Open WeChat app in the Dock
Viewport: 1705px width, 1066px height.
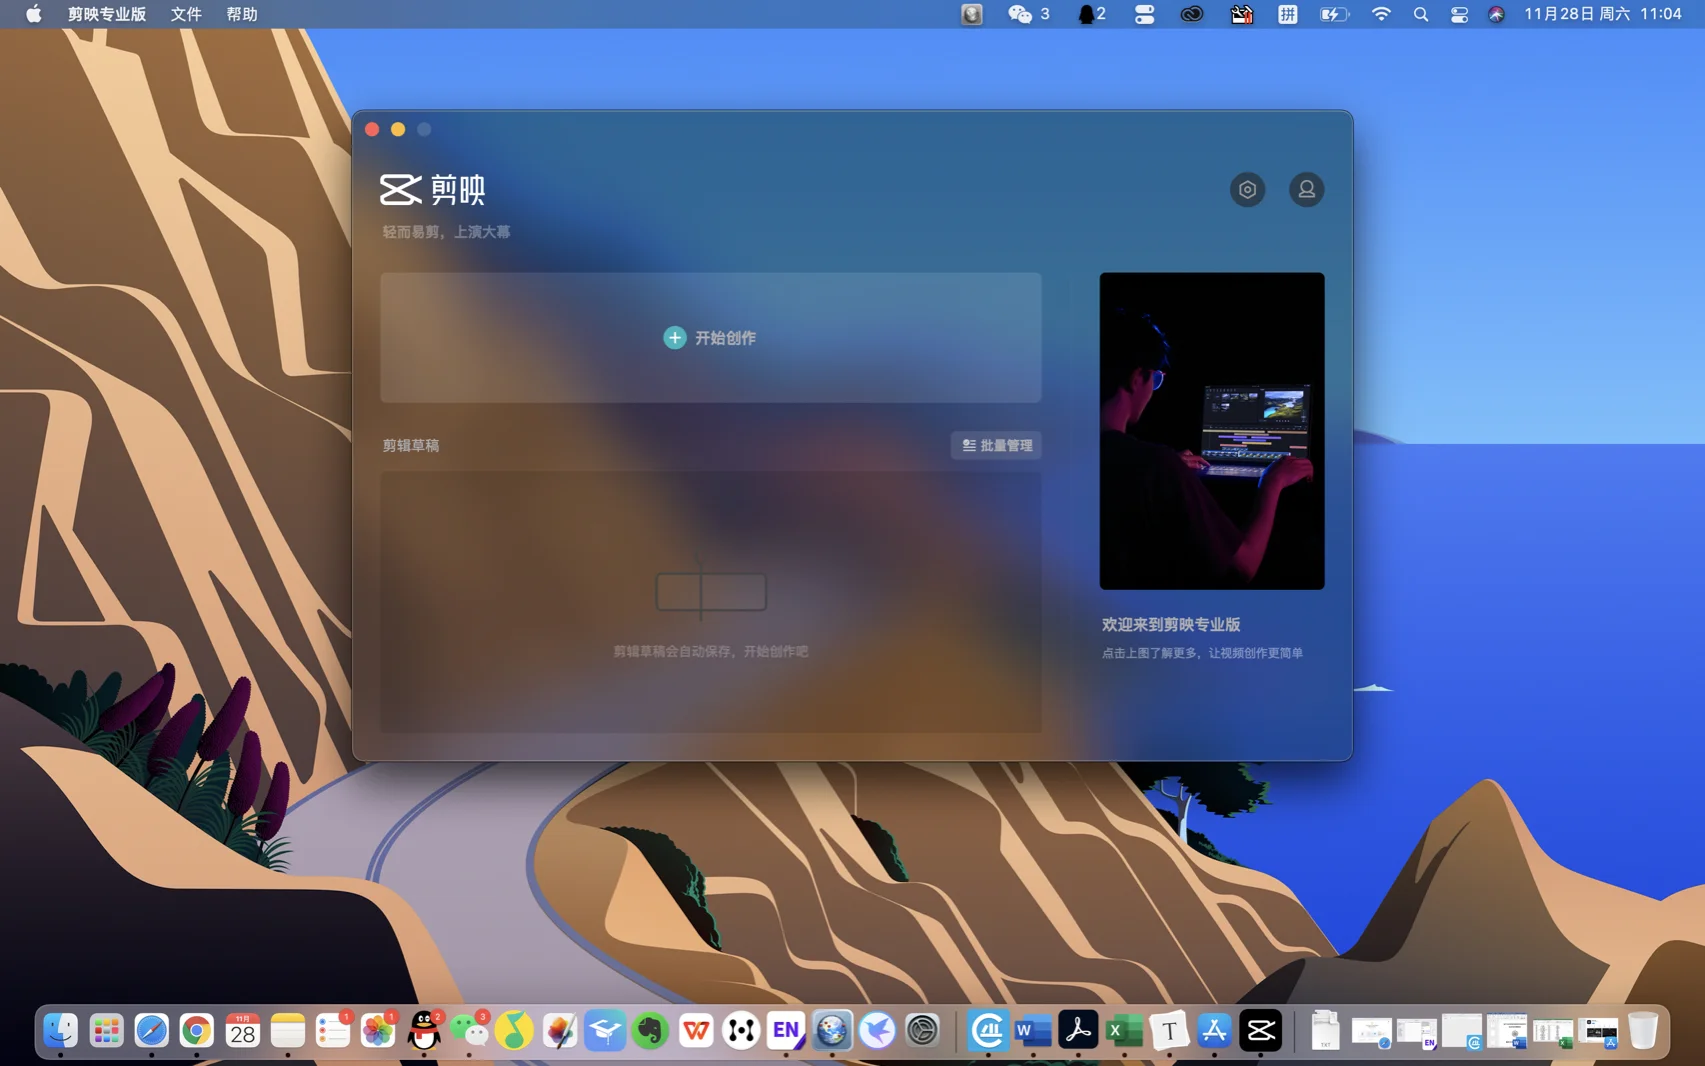[469, 1030]
